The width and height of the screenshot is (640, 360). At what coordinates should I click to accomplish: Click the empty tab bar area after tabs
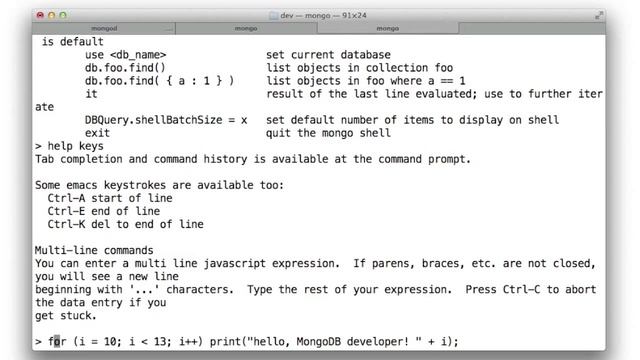point(532,28)
